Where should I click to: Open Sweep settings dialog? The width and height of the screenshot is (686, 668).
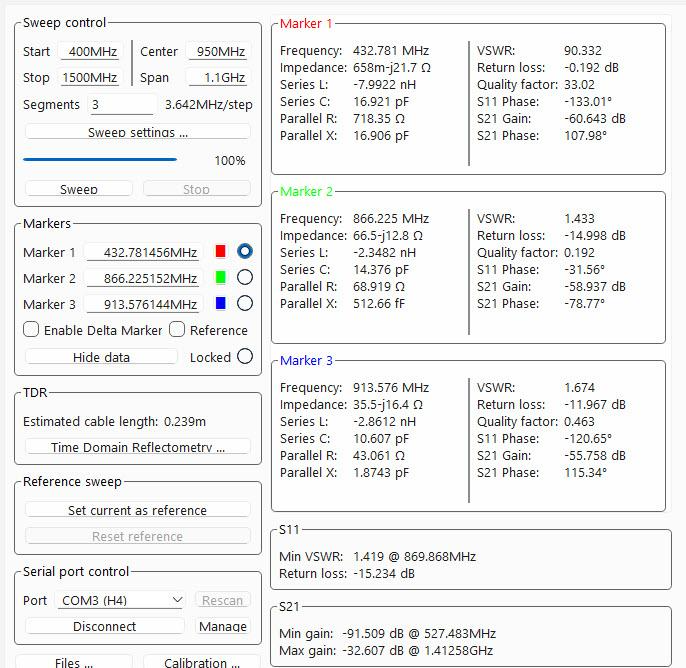138,132
